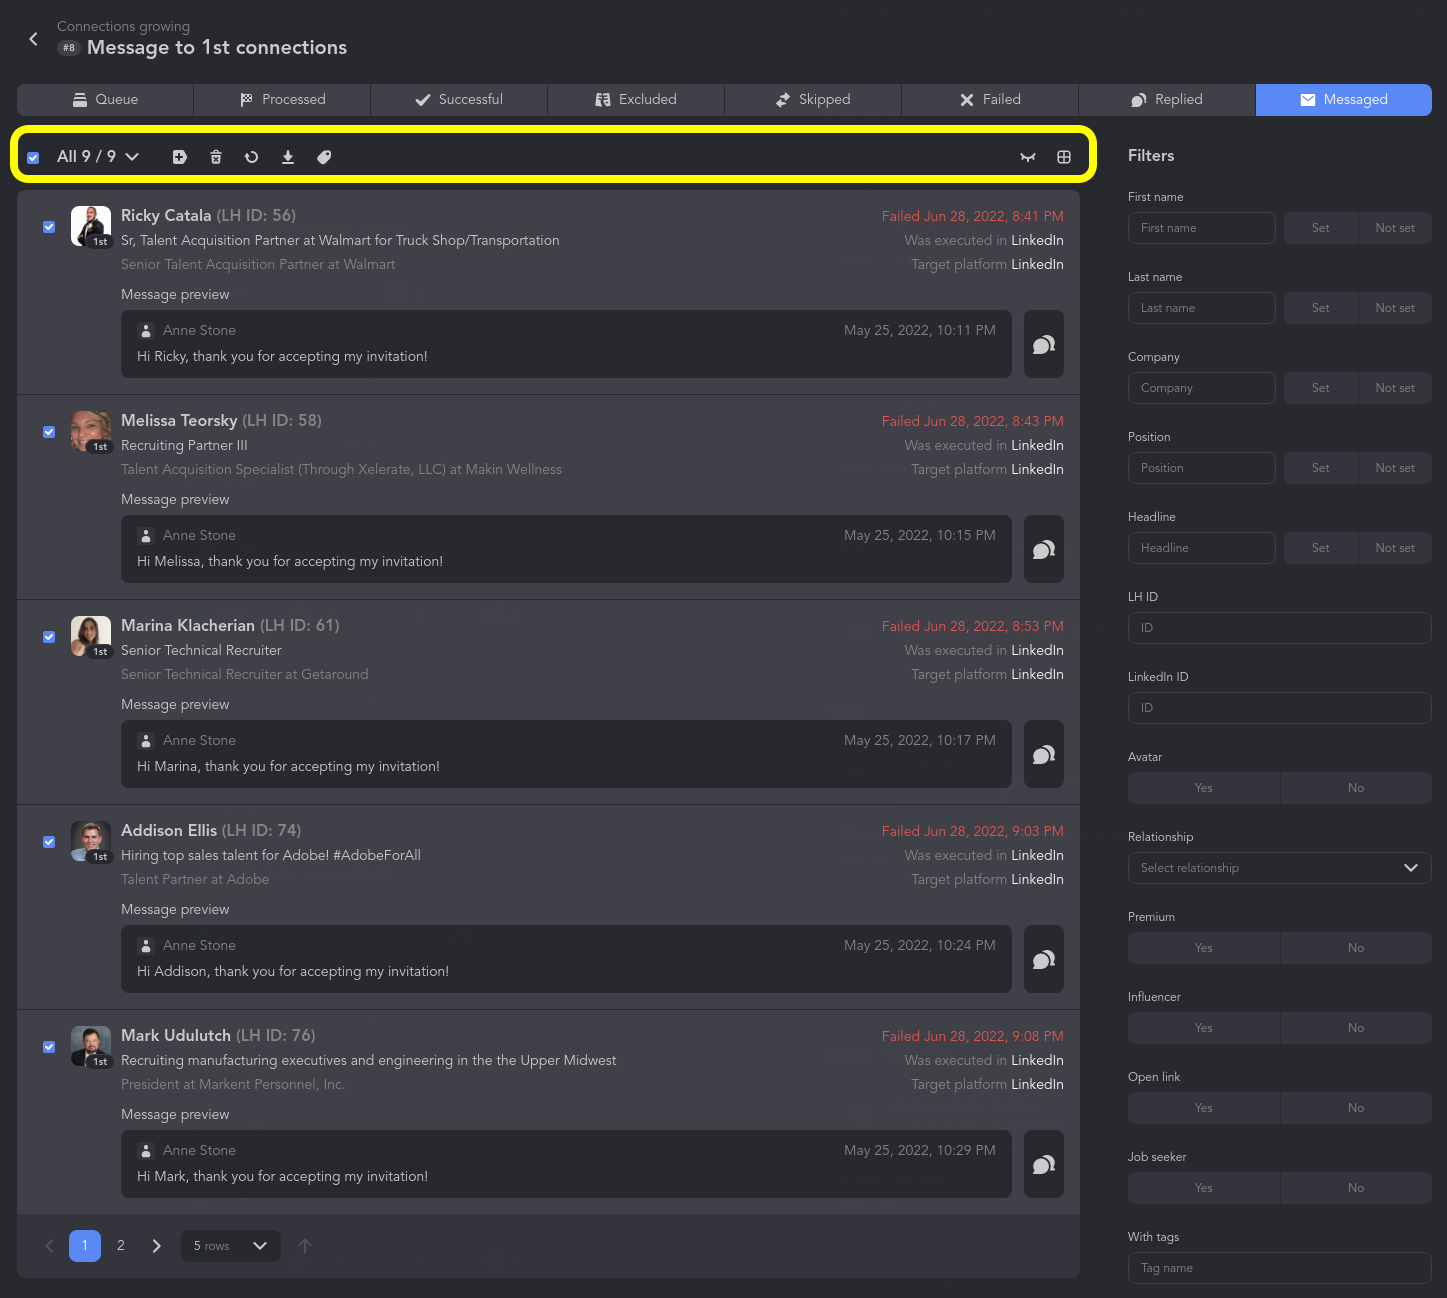Click the download/export icon in toolbar

coord(288,157)
